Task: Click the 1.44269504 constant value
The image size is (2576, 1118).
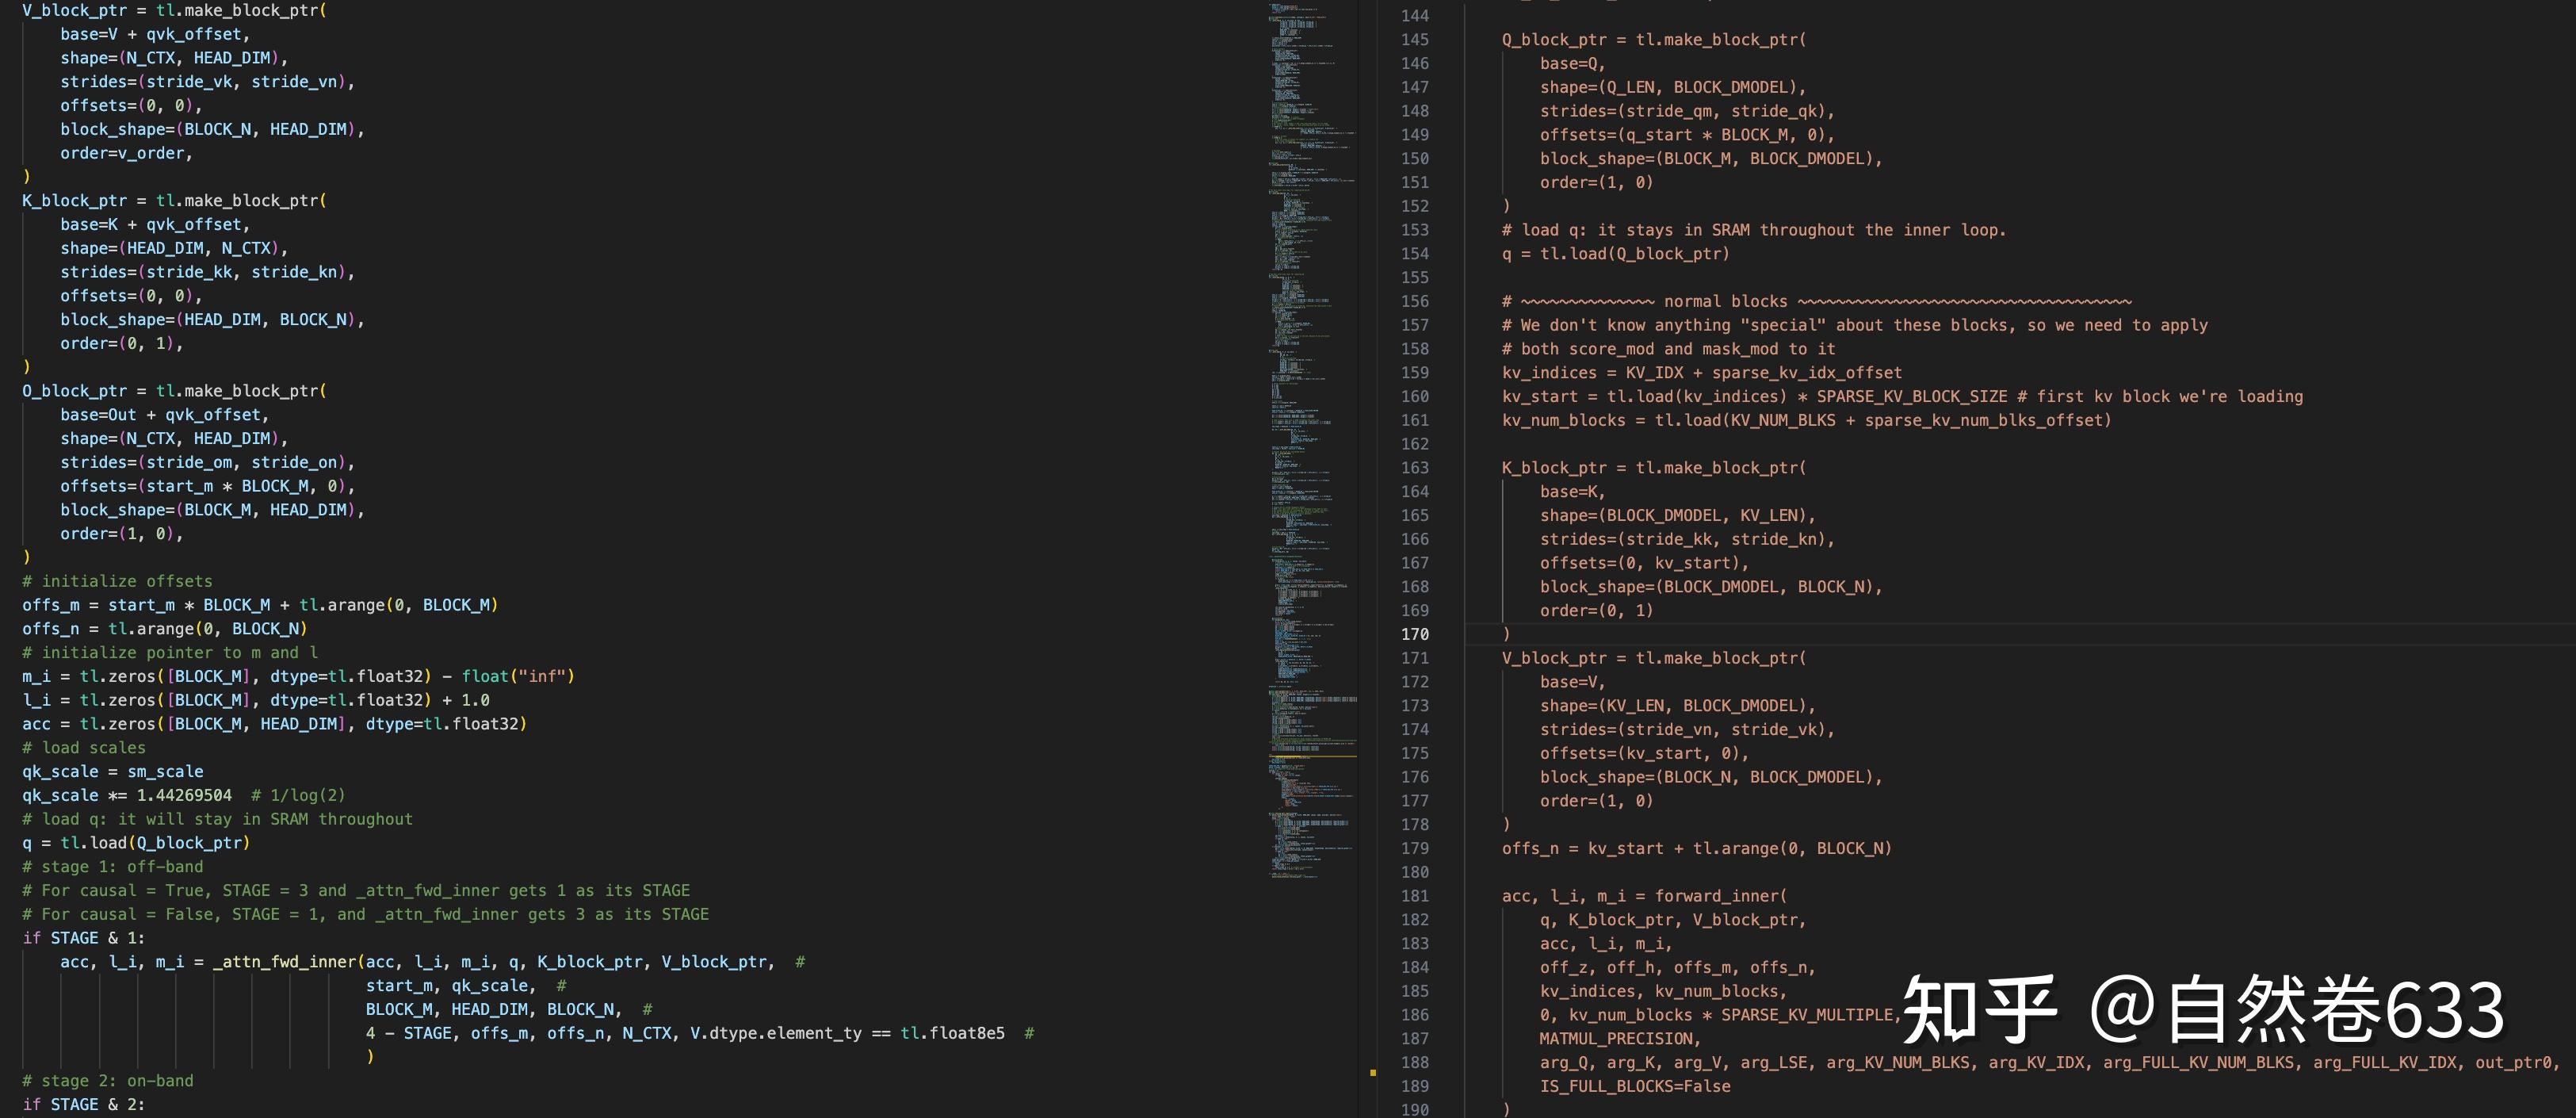Action: point(184,795)
